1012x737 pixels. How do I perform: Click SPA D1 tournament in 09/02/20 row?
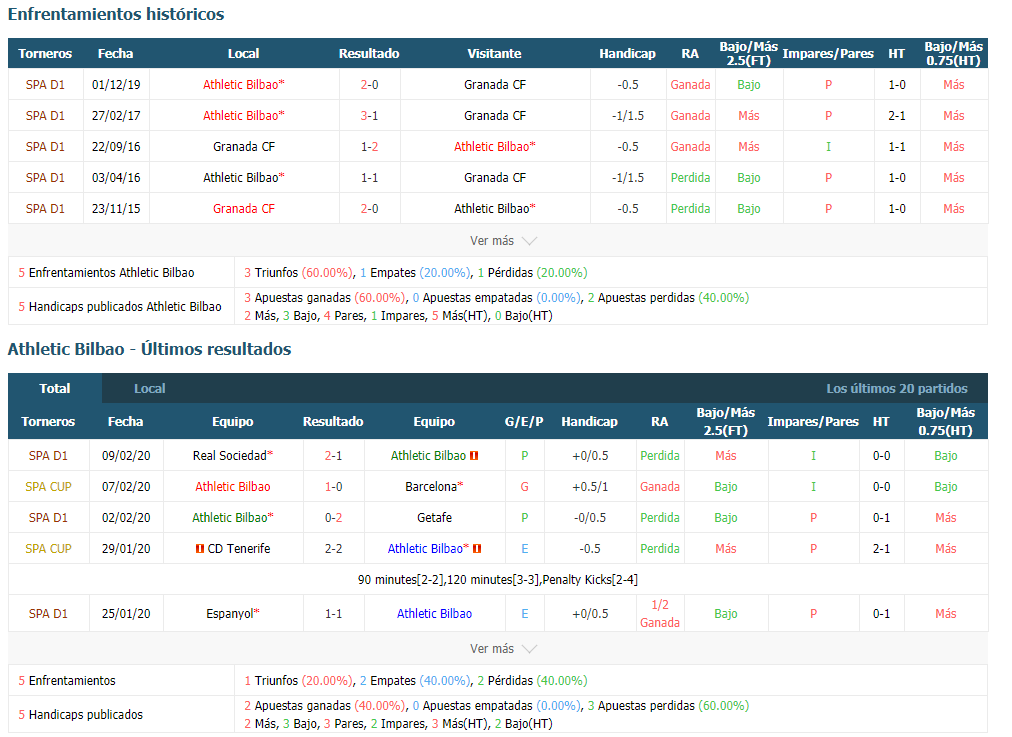pyautogui.click(x=48, y=456)
